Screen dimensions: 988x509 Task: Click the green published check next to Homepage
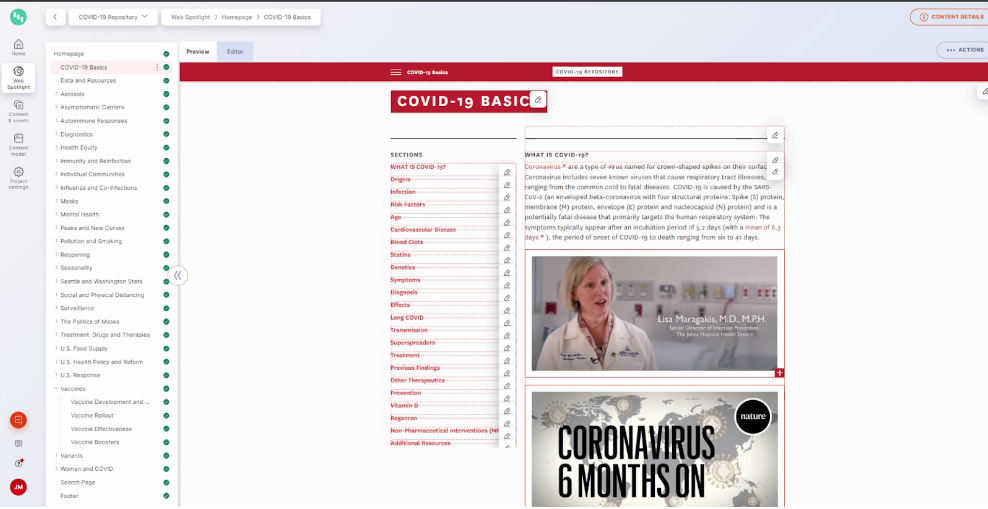[166, 54]
